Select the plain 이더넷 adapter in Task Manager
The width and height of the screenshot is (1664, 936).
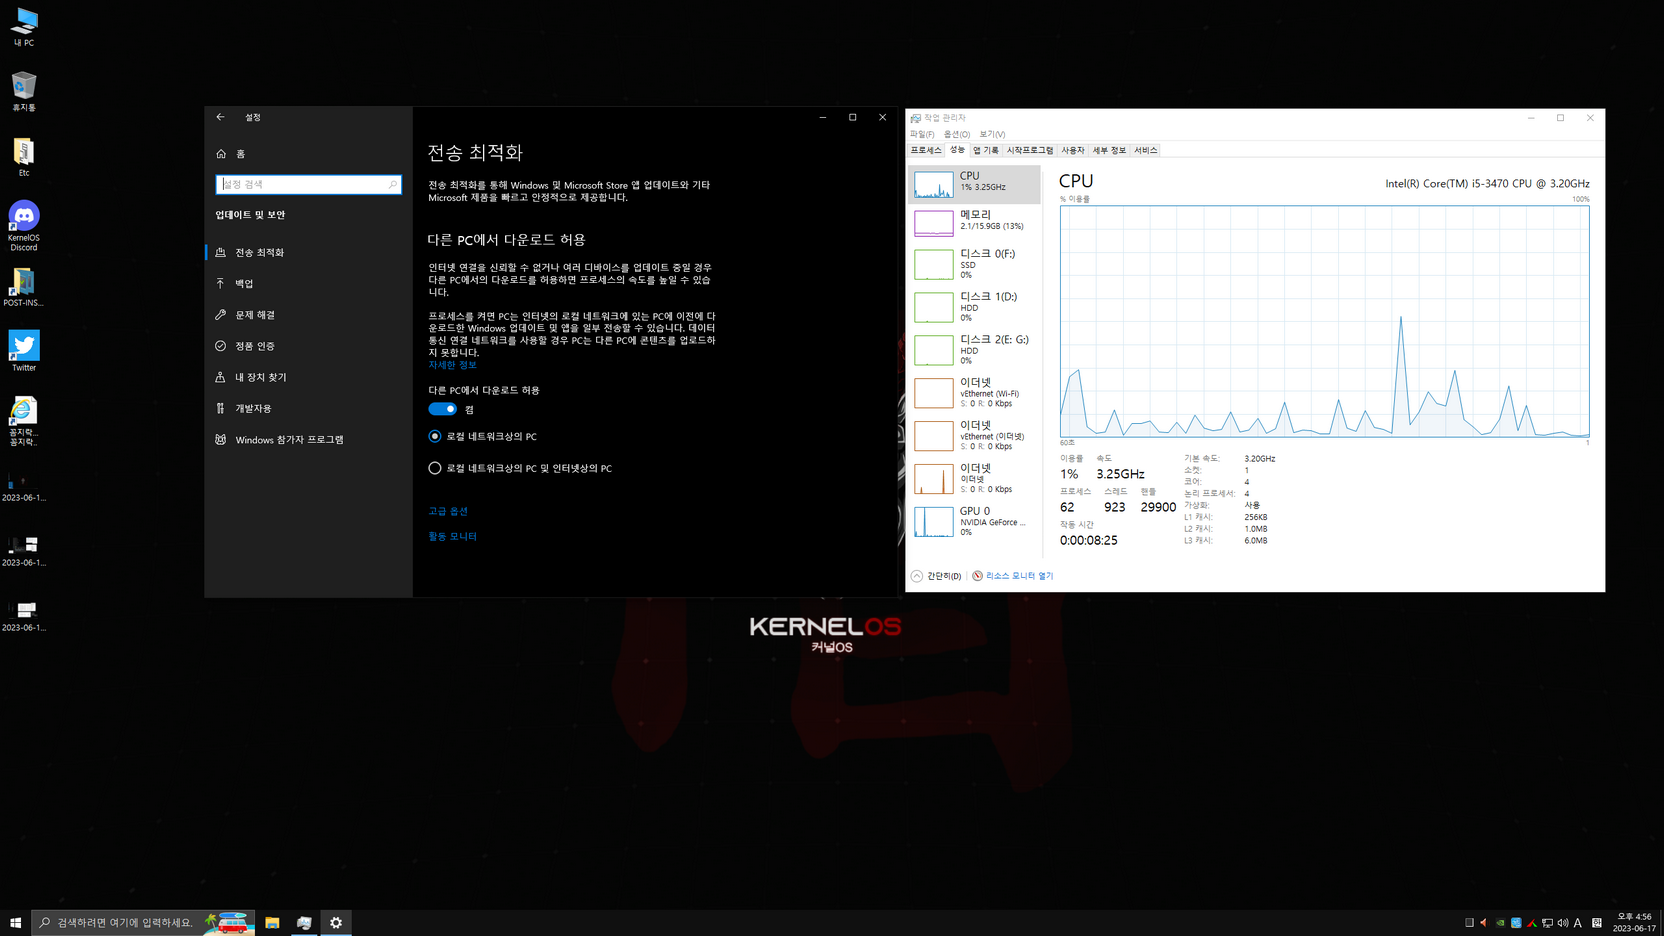coord(974,479)
